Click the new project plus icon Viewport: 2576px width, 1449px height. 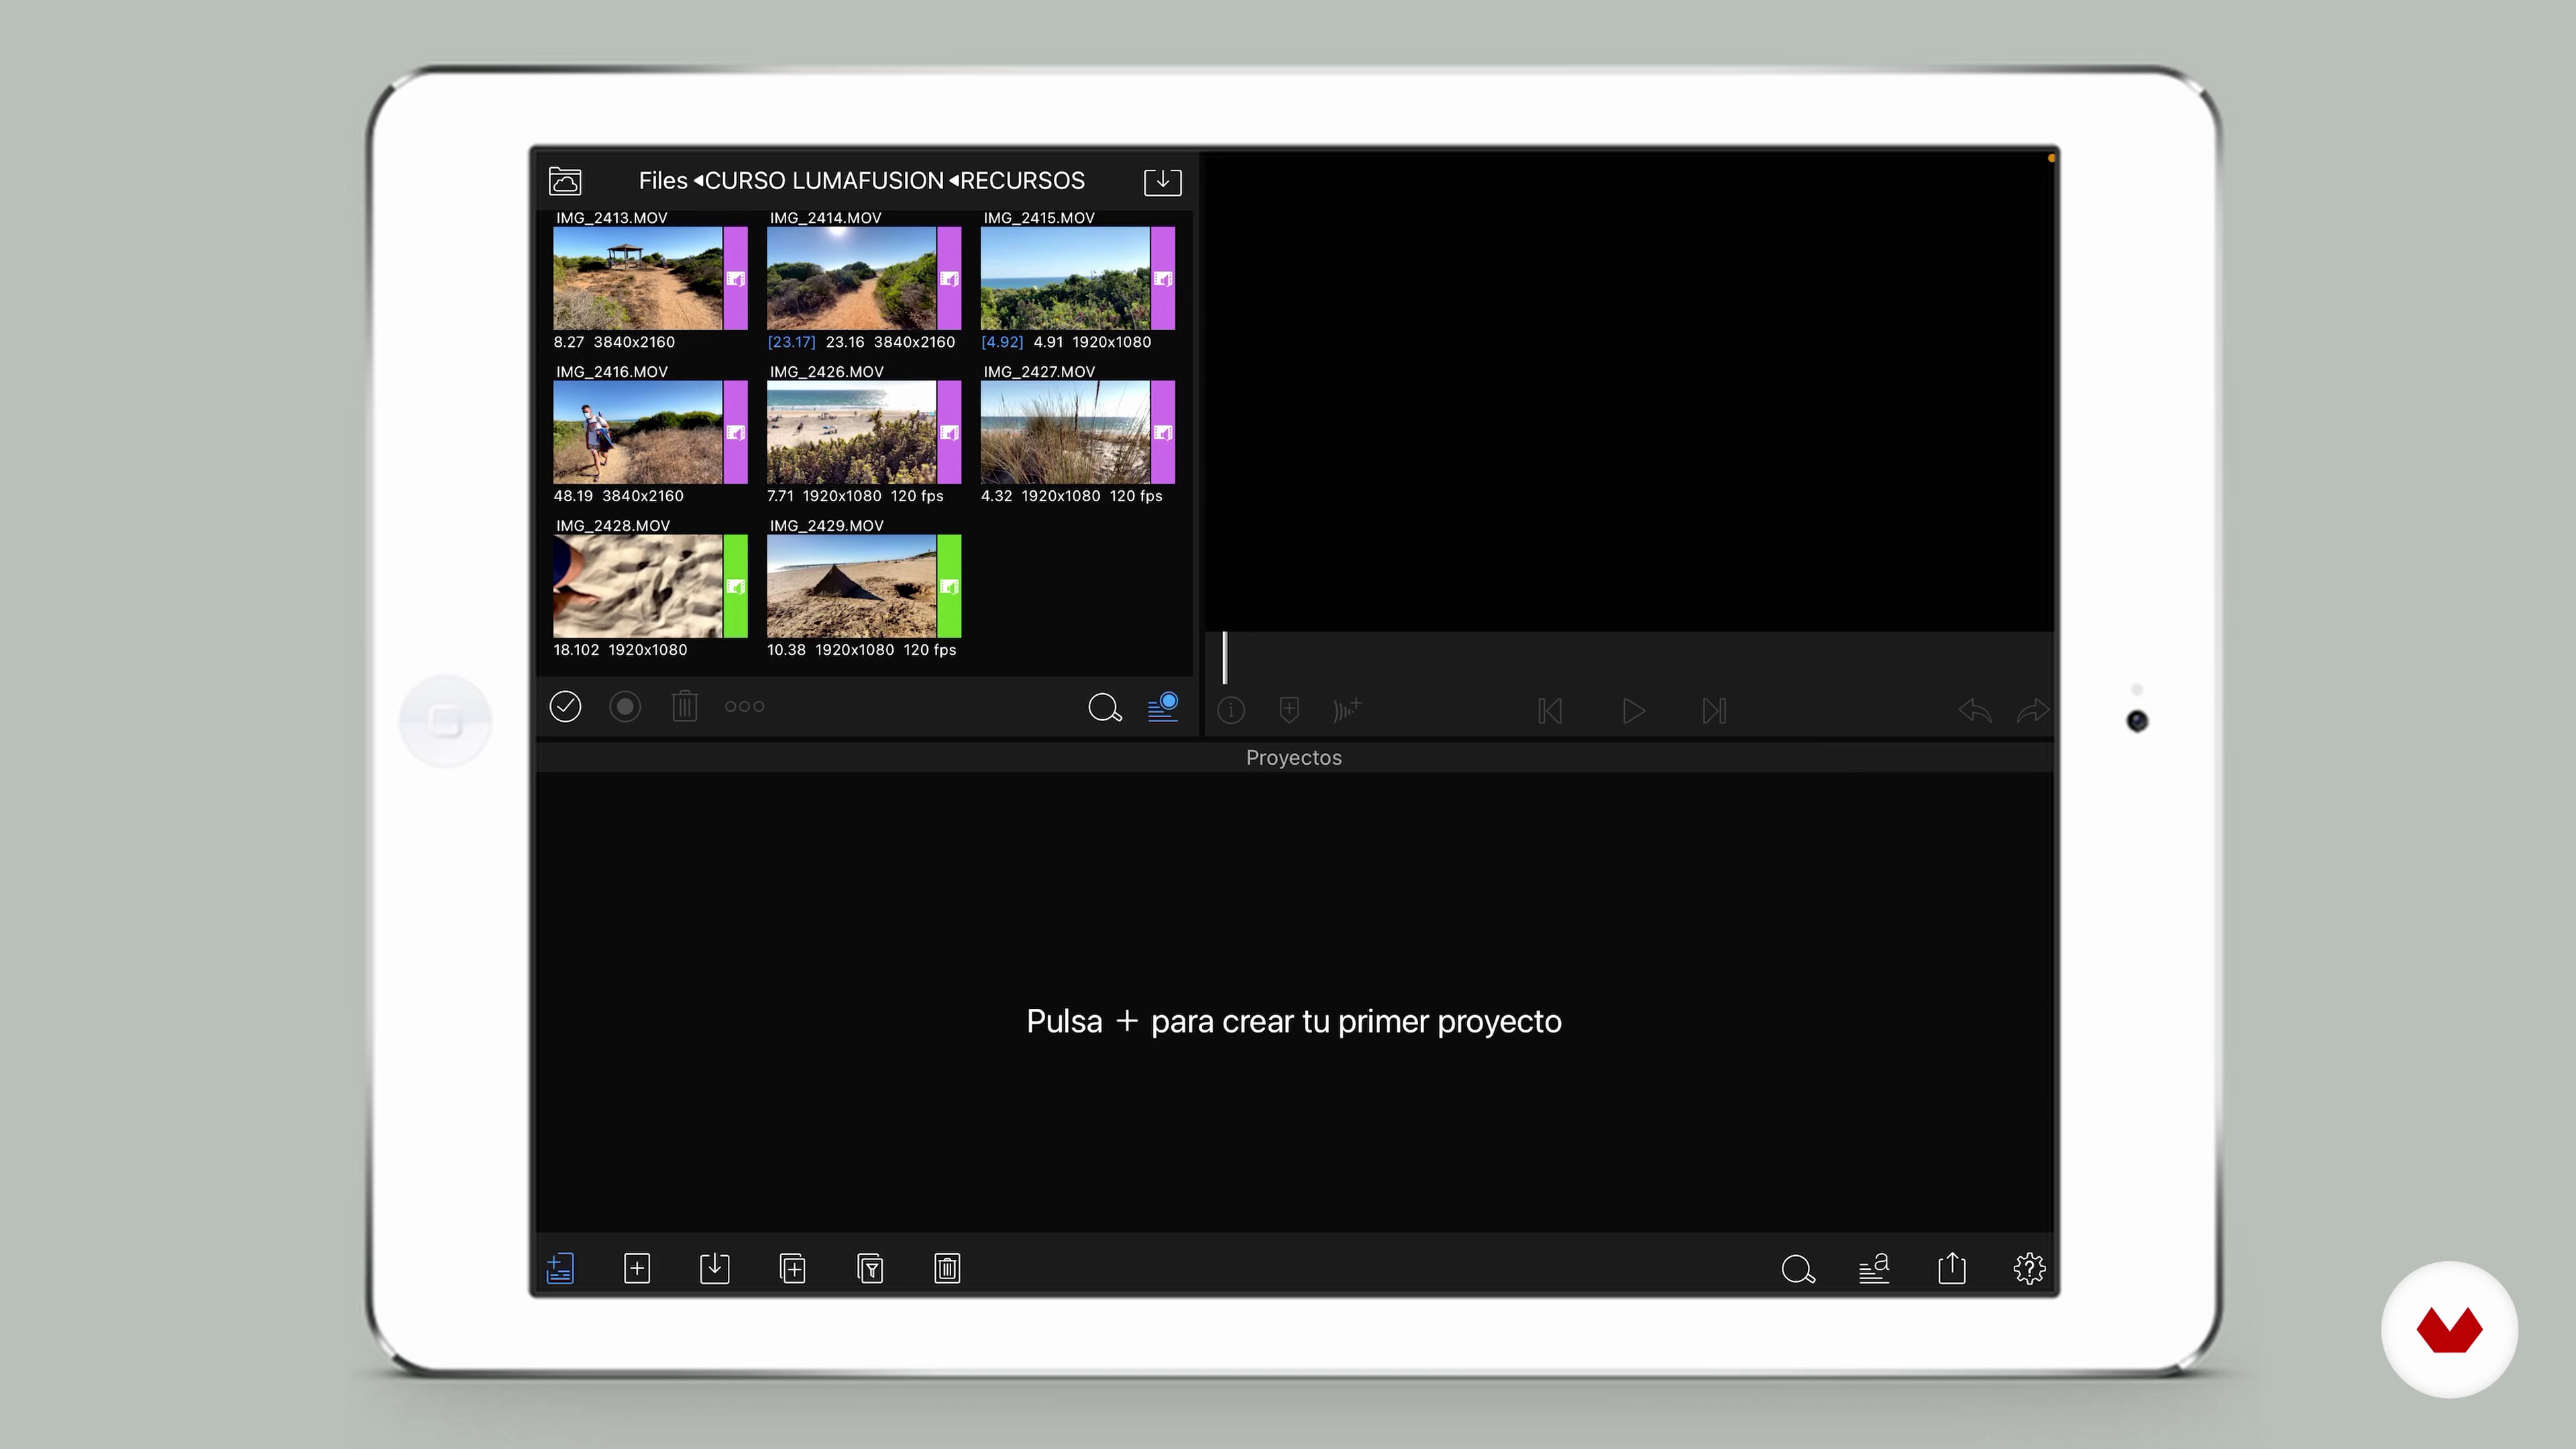(637, 1268)
